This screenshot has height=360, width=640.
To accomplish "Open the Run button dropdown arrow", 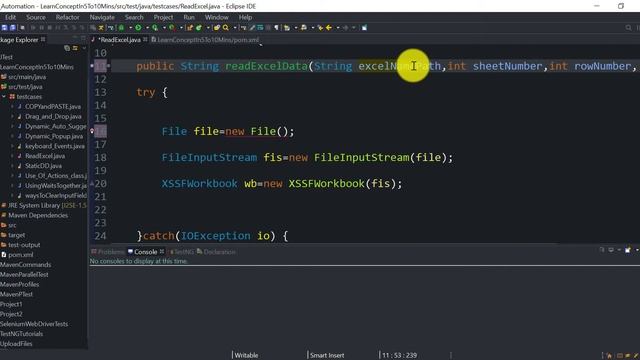I will (x=147, y=28).
